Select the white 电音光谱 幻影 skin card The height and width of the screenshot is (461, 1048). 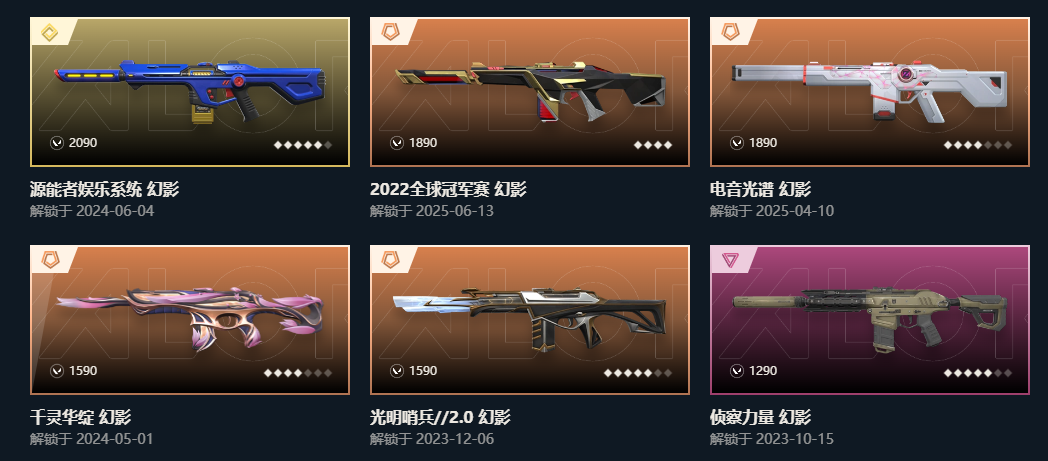click(870, 92)
